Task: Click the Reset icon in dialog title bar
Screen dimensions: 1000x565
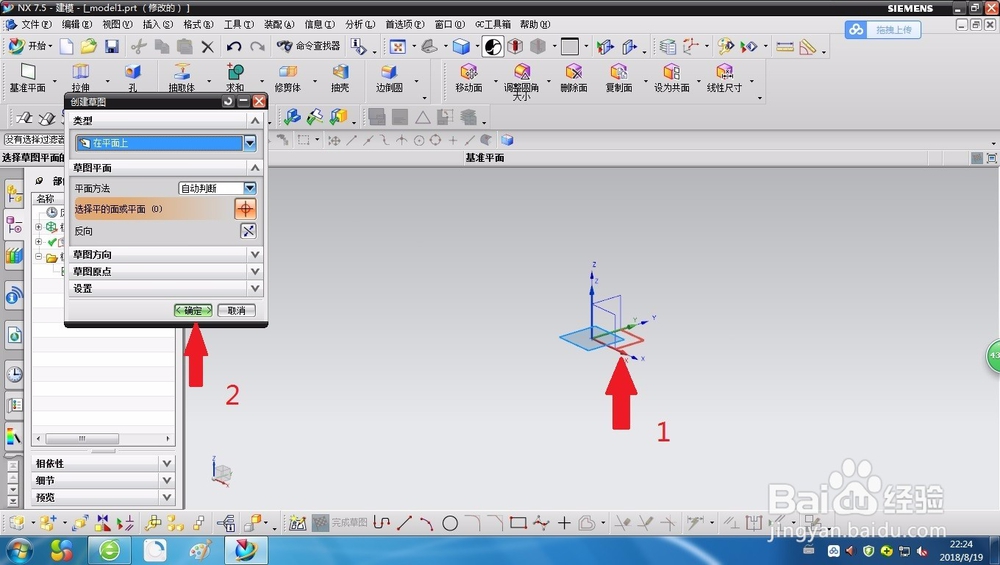Action: [x=228, y=101]
